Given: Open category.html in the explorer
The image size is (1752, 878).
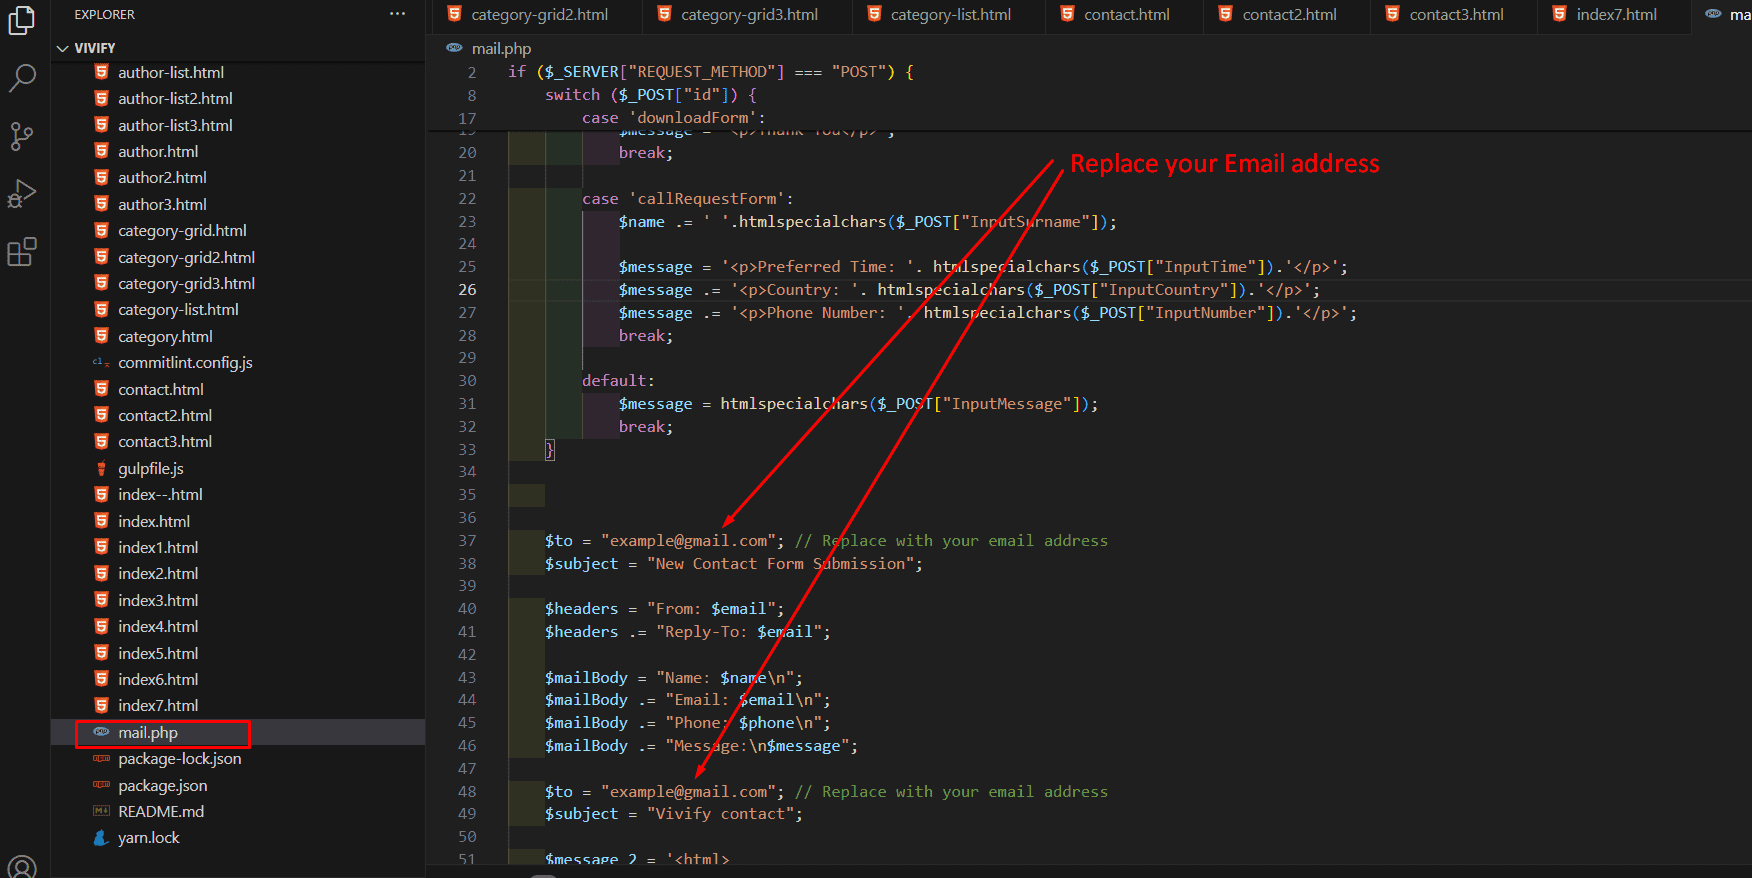Looking at the screenshot, I should coord(165,336).
